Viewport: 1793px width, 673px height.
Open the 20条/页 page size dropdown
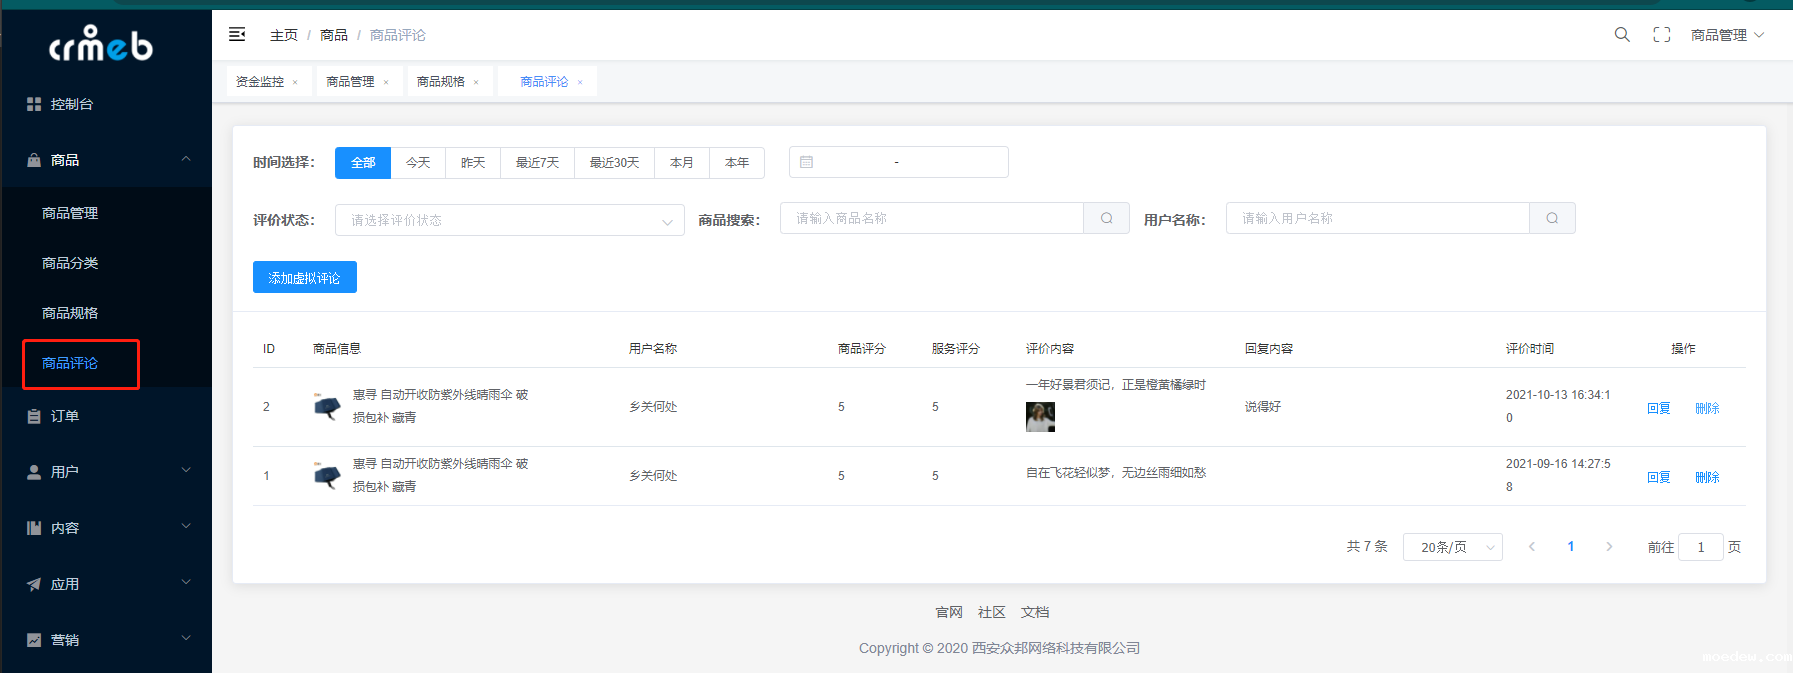pos(1452,547)
